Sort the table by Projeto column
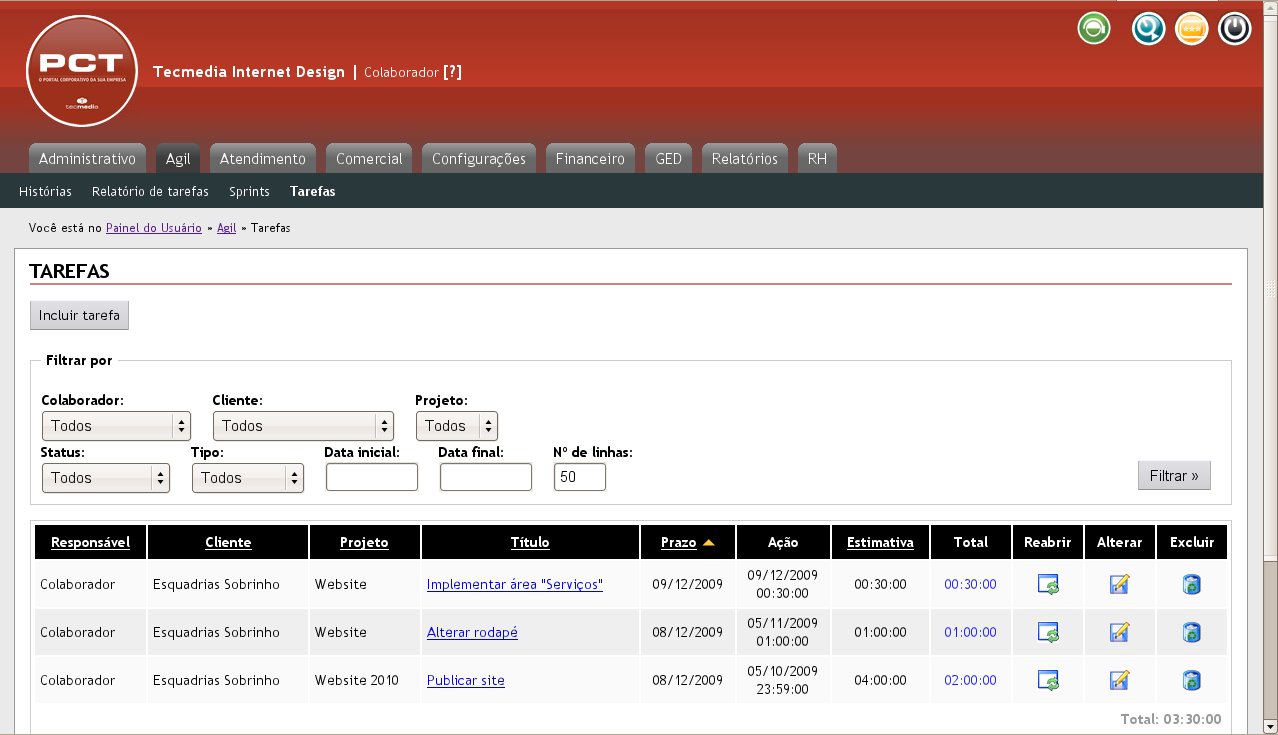Screen dimensions: 1278x735 click(x=364, y=542)
